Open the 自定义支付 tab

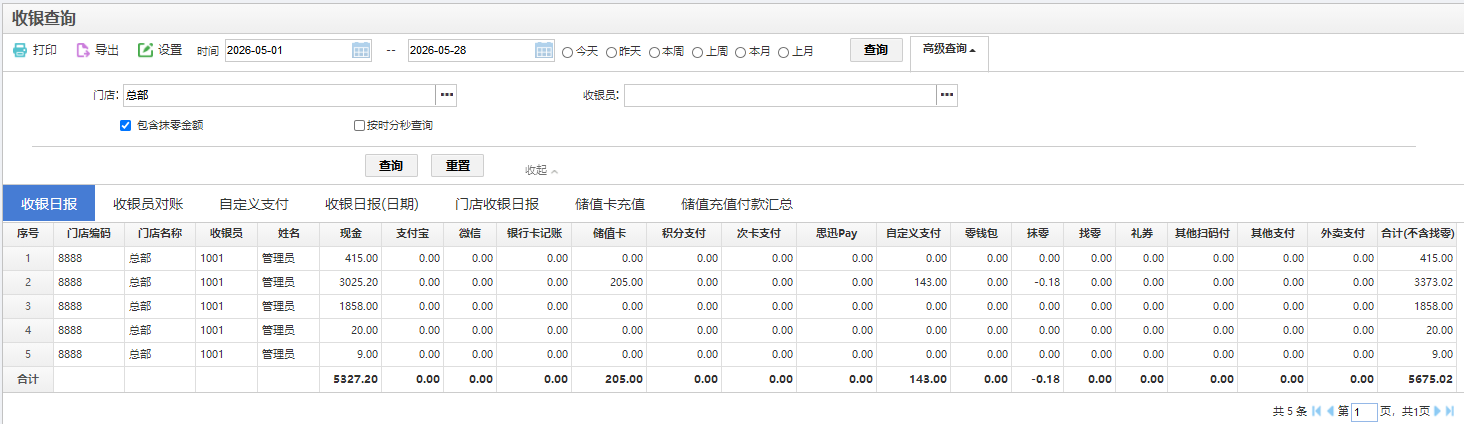pyautogui.click(x=254, y=204)
